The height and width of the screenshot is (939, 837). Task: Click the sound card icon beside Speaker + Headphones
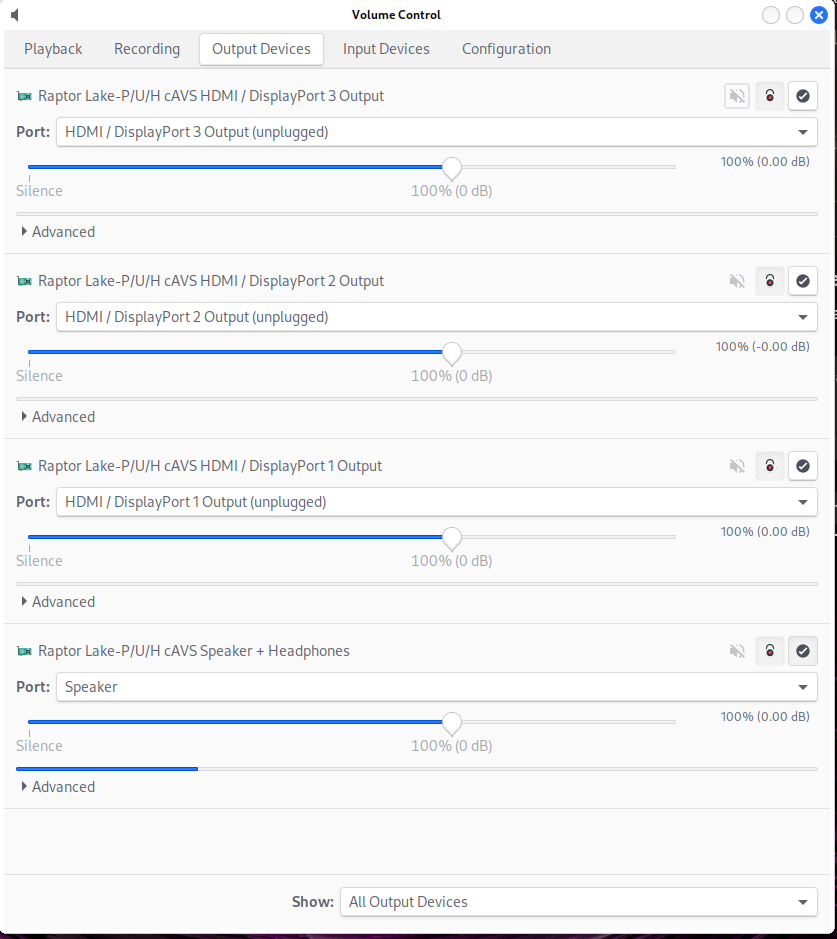coord(24,651)
